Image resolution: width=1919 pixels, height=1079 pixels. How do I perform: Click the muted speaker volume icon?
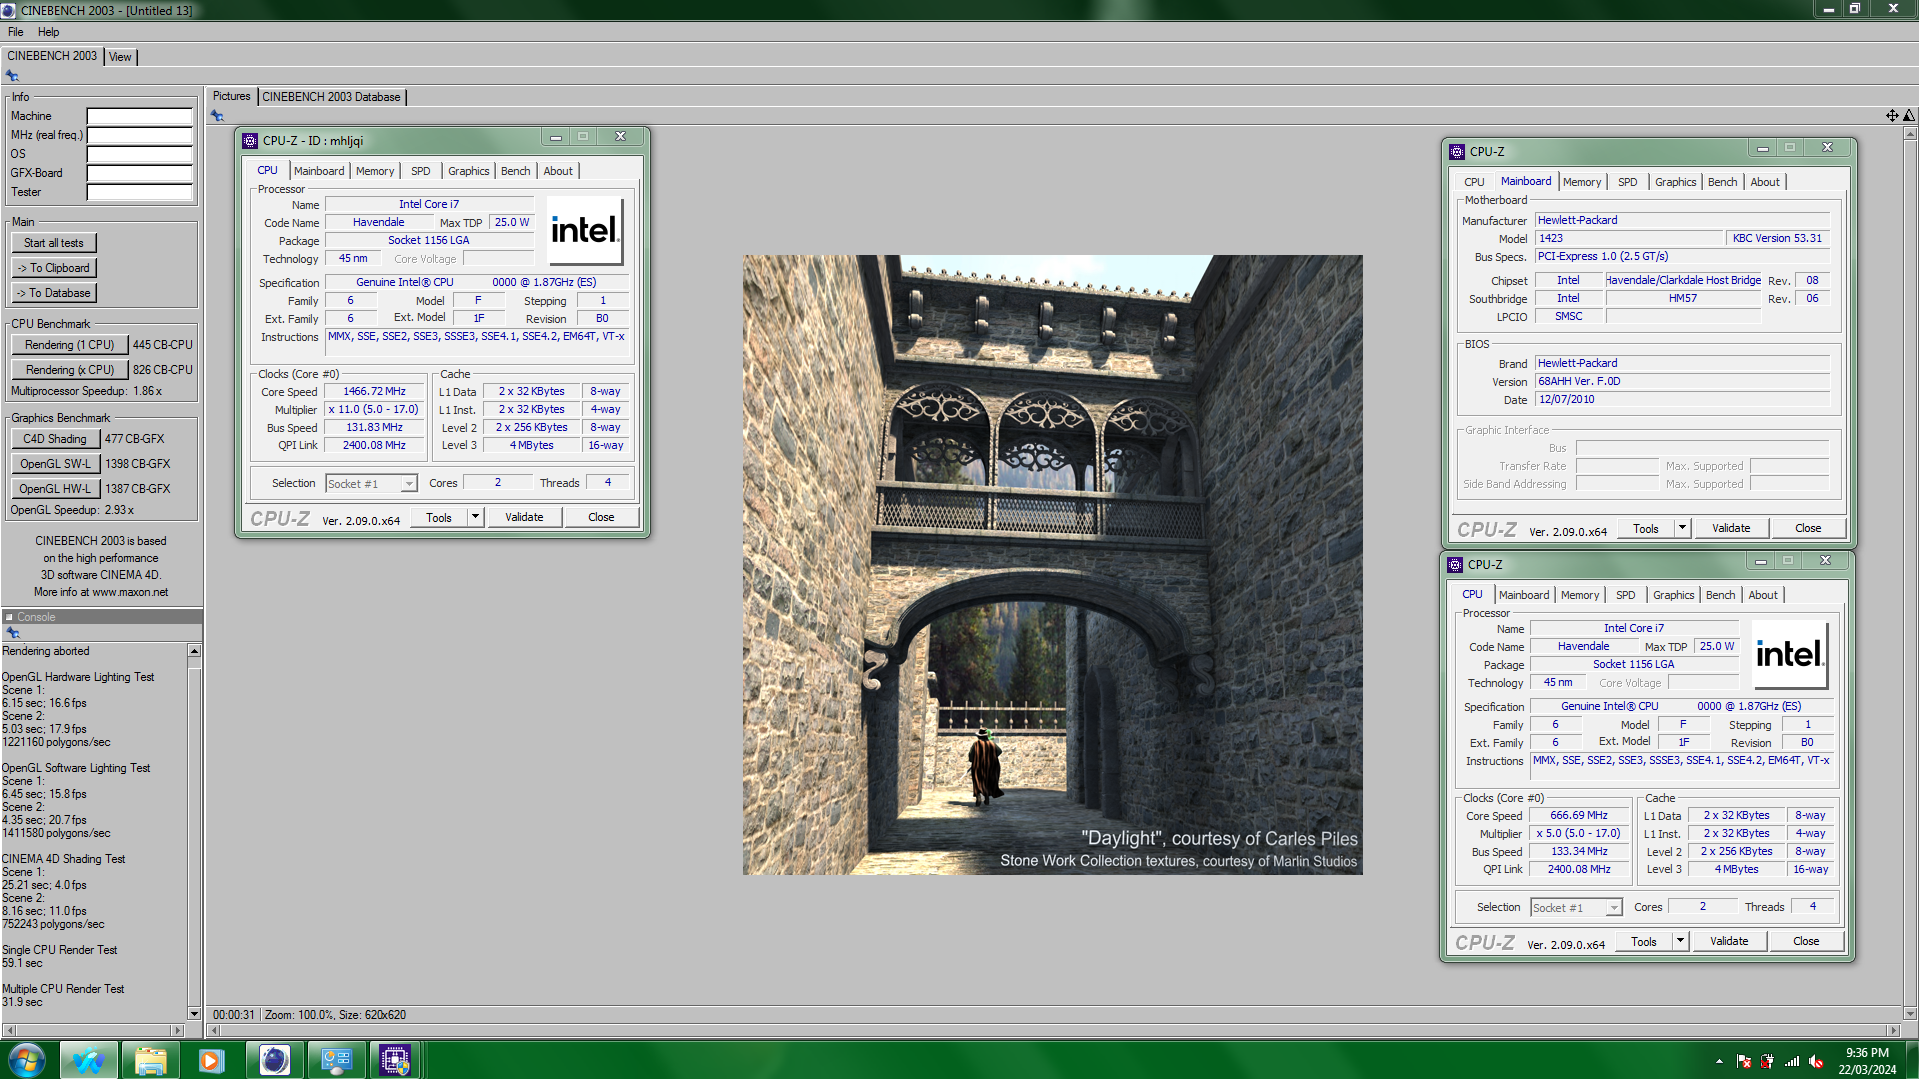[x=1816, y=1061]
